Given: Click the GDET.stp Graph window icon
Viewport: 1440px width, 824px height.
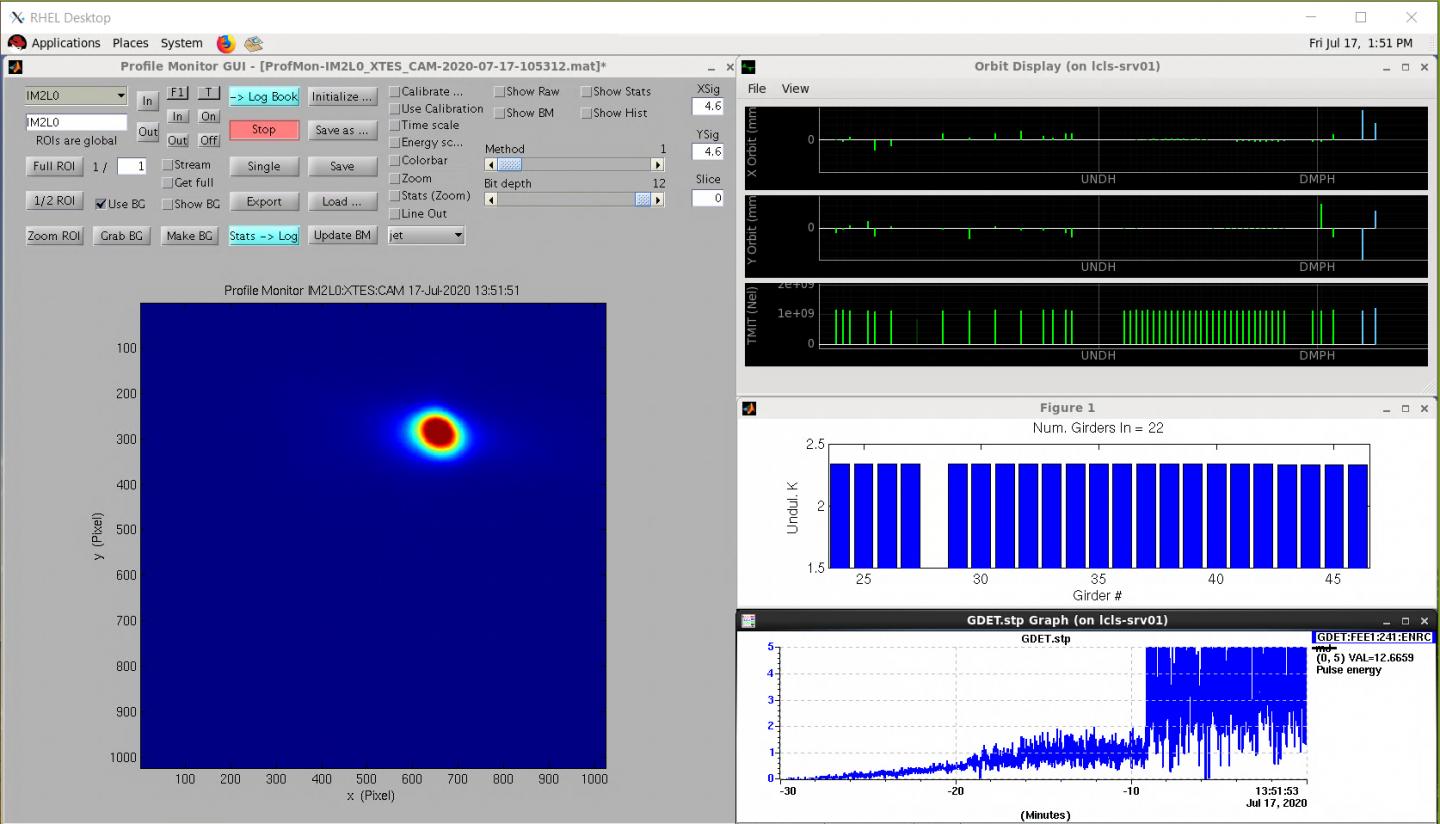Looking at the screenshot, I should 748,621.
